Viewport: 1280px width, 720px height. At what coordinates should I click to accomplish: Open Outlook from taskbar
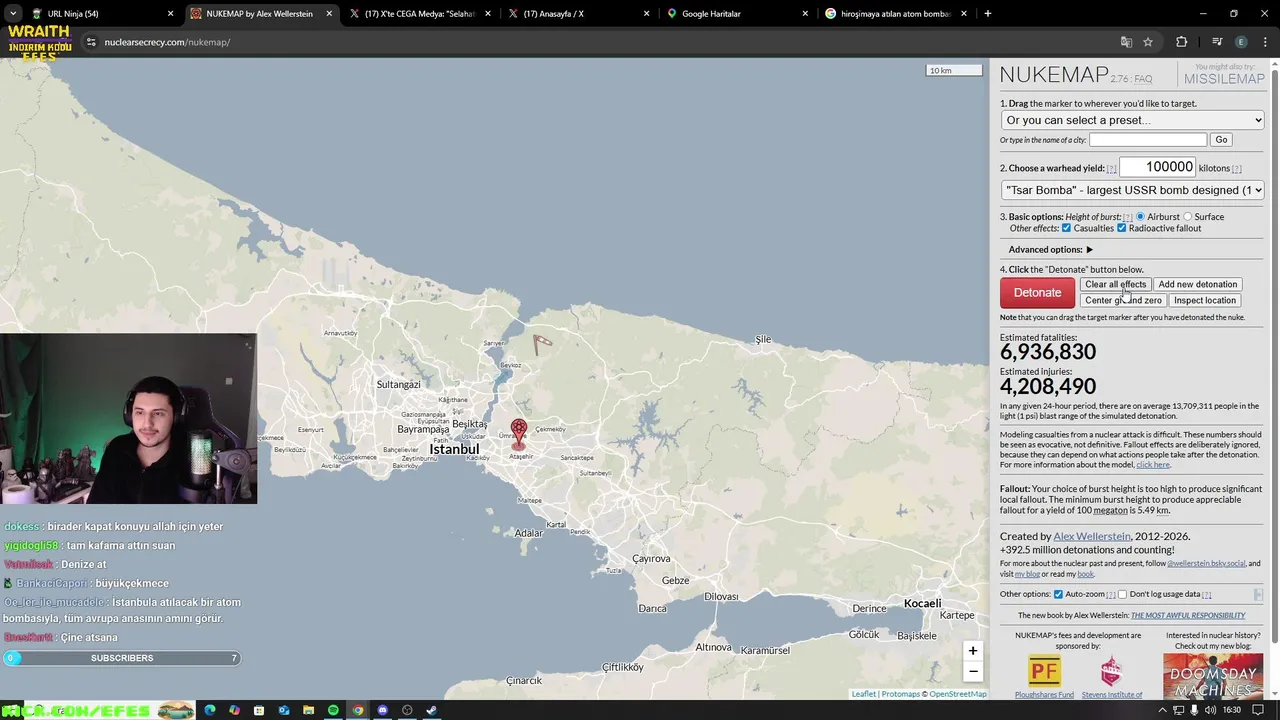click(284, 710)
